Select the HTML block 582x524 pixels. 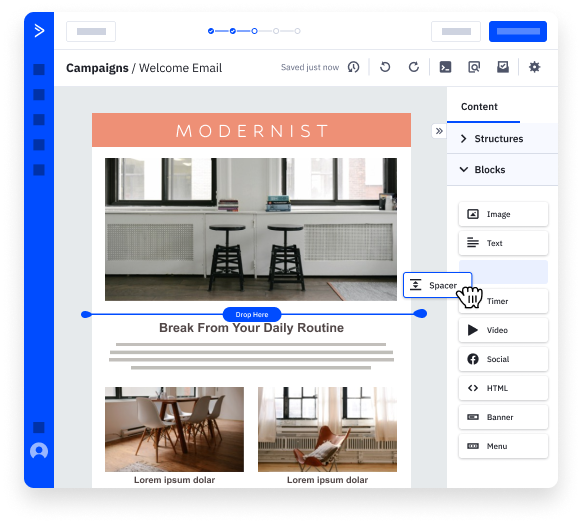503,388
